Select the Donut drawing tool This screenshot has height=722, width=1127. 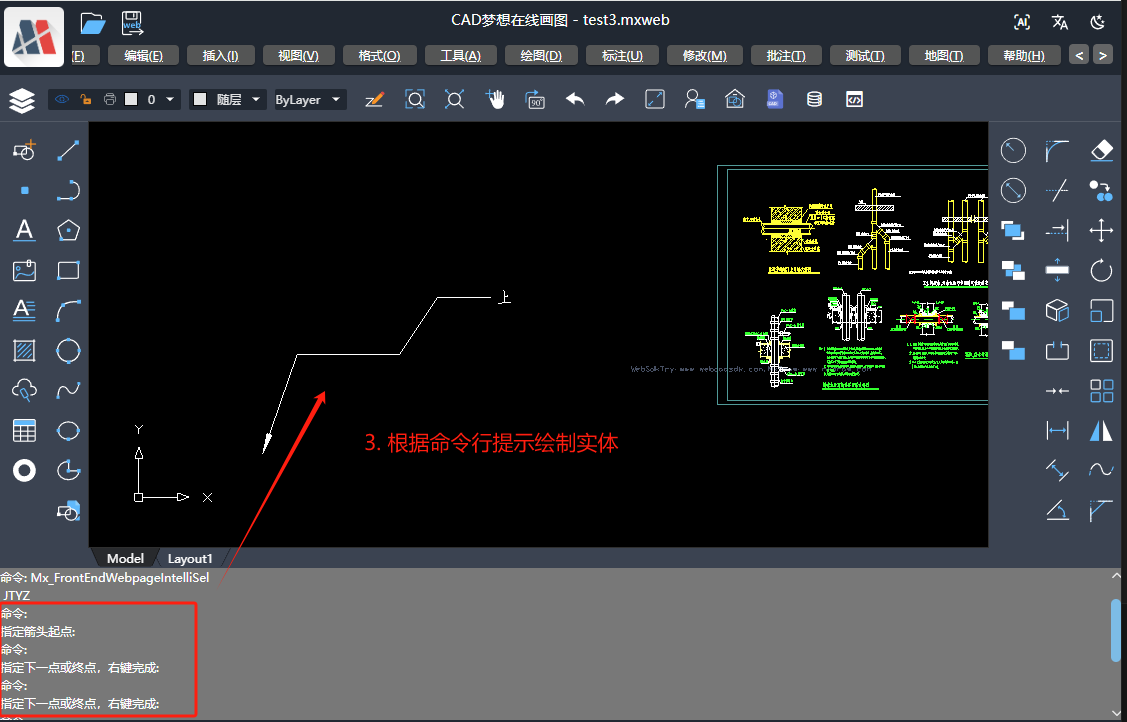pyautogui.click(x=24, y=470)
